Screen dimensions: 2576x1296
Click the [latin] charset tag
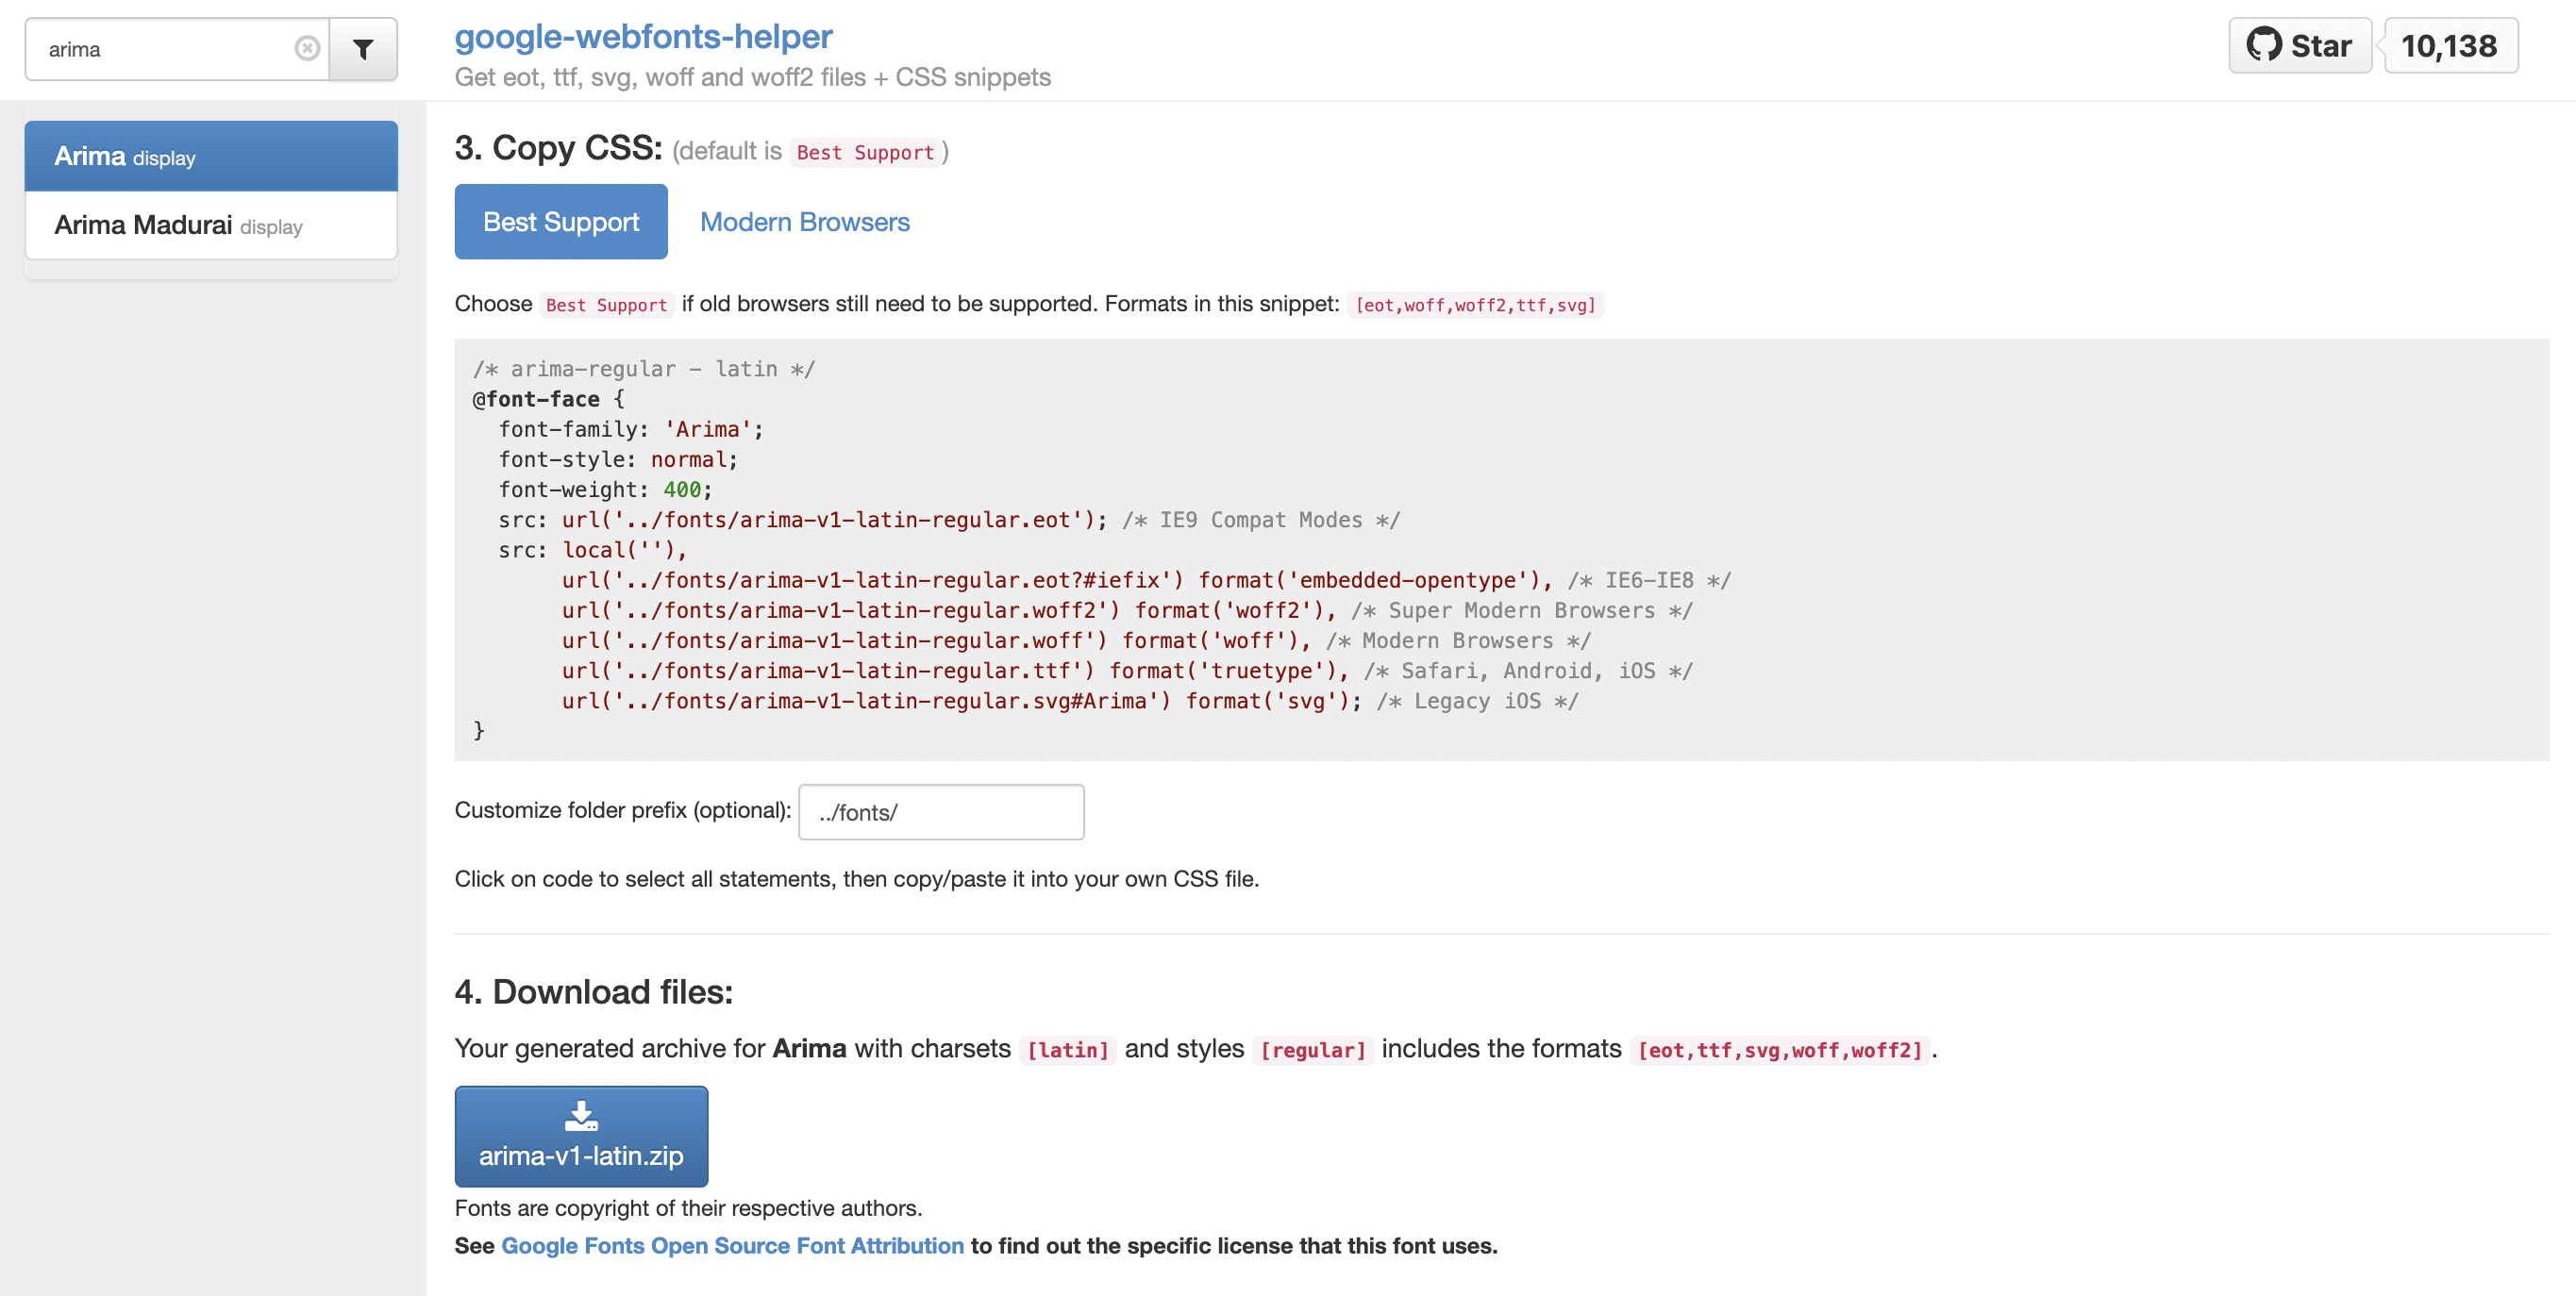(1067, 1049)
